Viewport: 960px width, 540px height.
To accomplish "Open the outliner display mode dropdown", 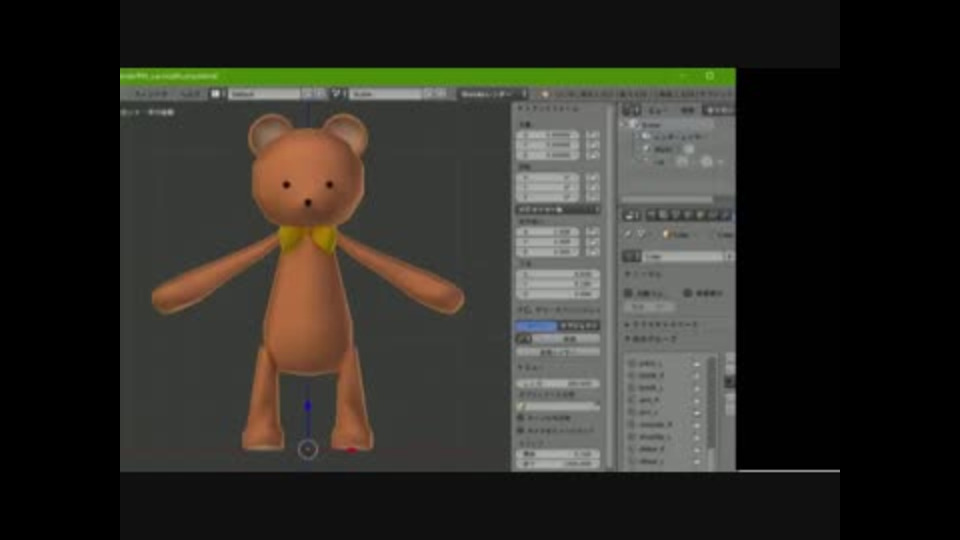I will pos(719,111).
